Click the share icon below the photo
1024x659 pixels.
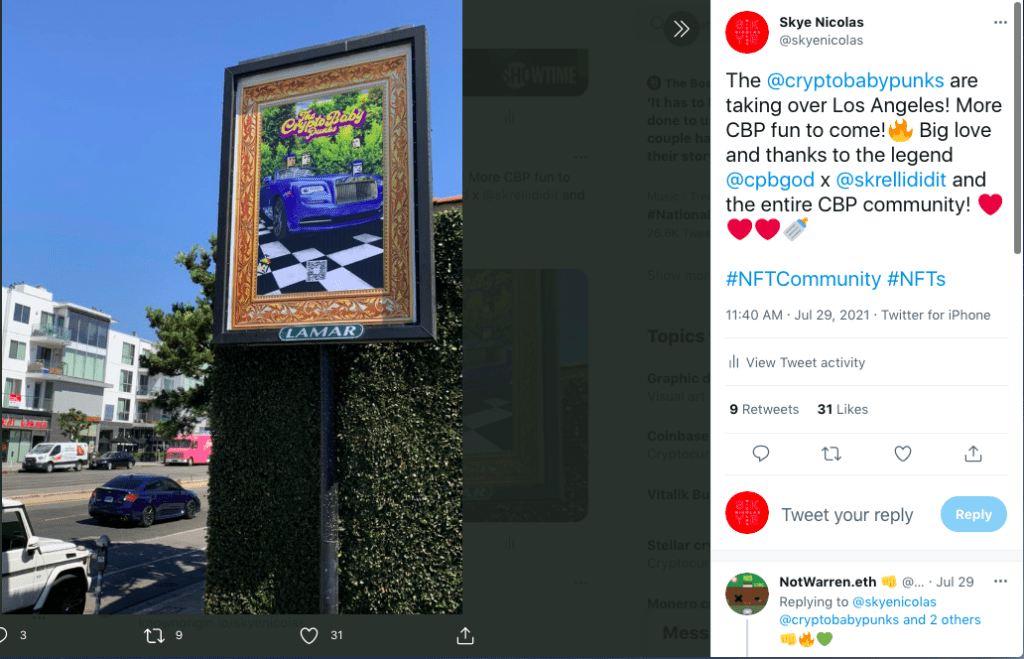(465, 635)
